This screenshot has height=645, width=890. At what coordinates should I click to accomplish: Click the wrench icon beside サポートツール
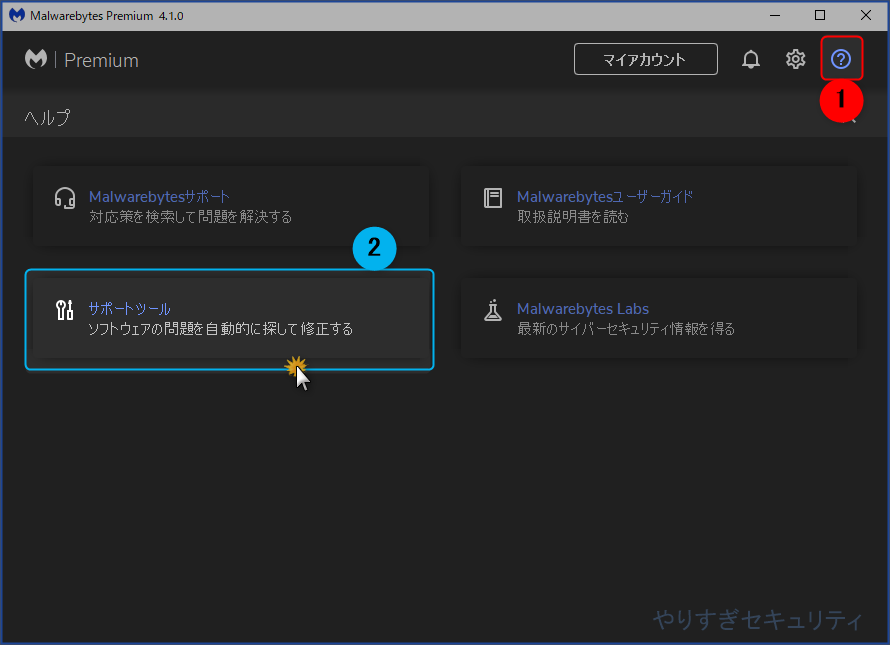[x=65, y=310]
